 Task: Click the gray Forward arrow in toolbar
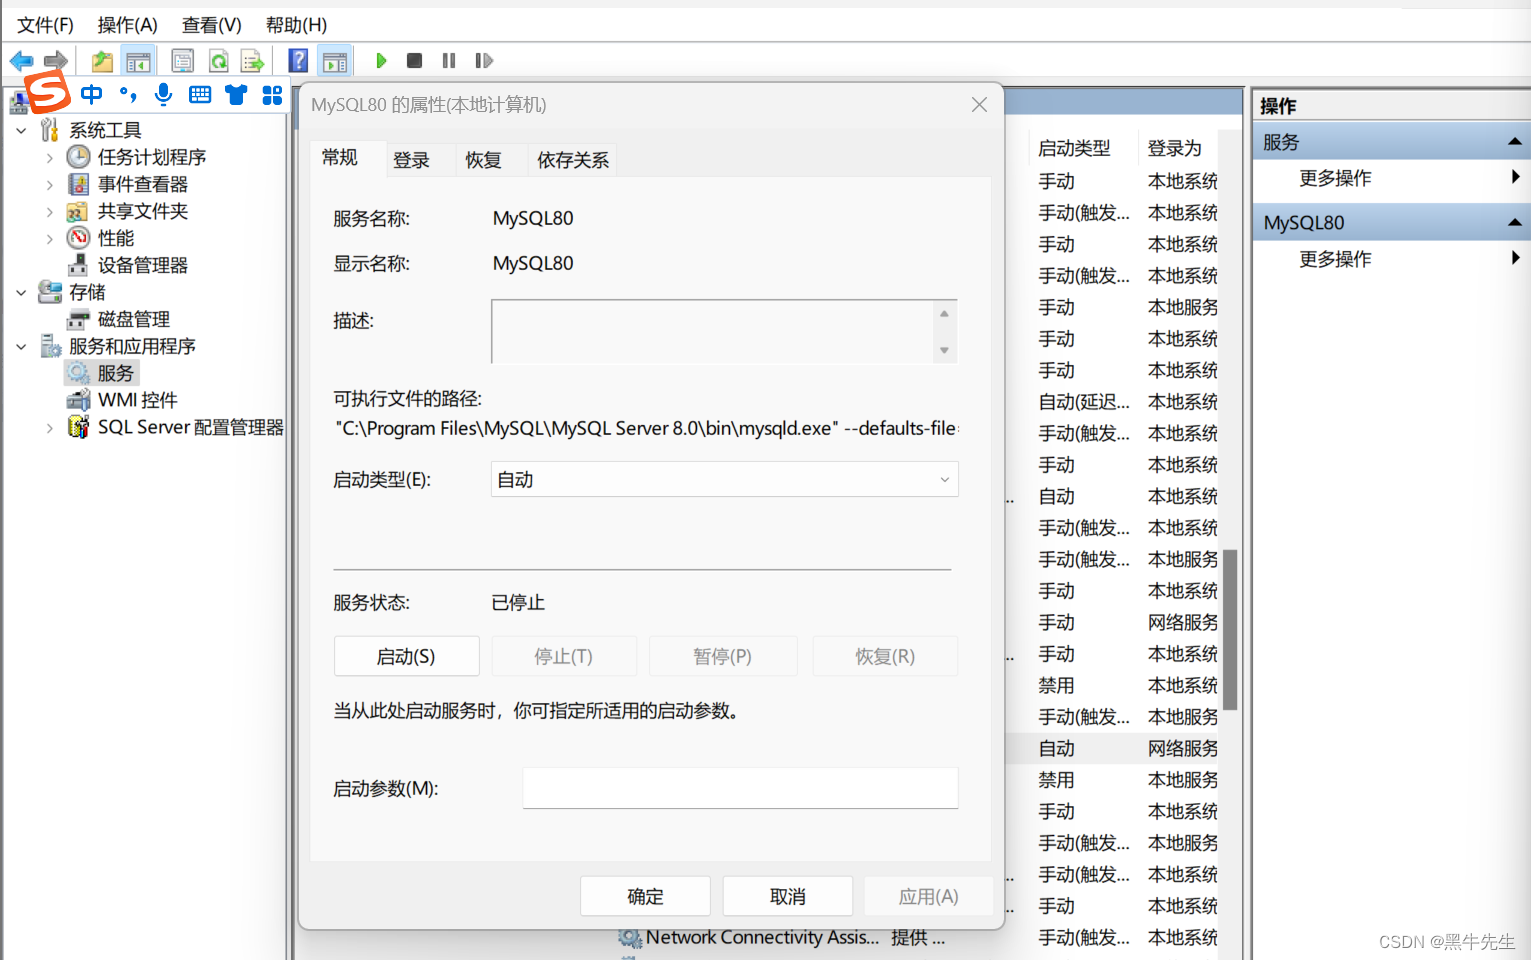[x=56, y=61]
